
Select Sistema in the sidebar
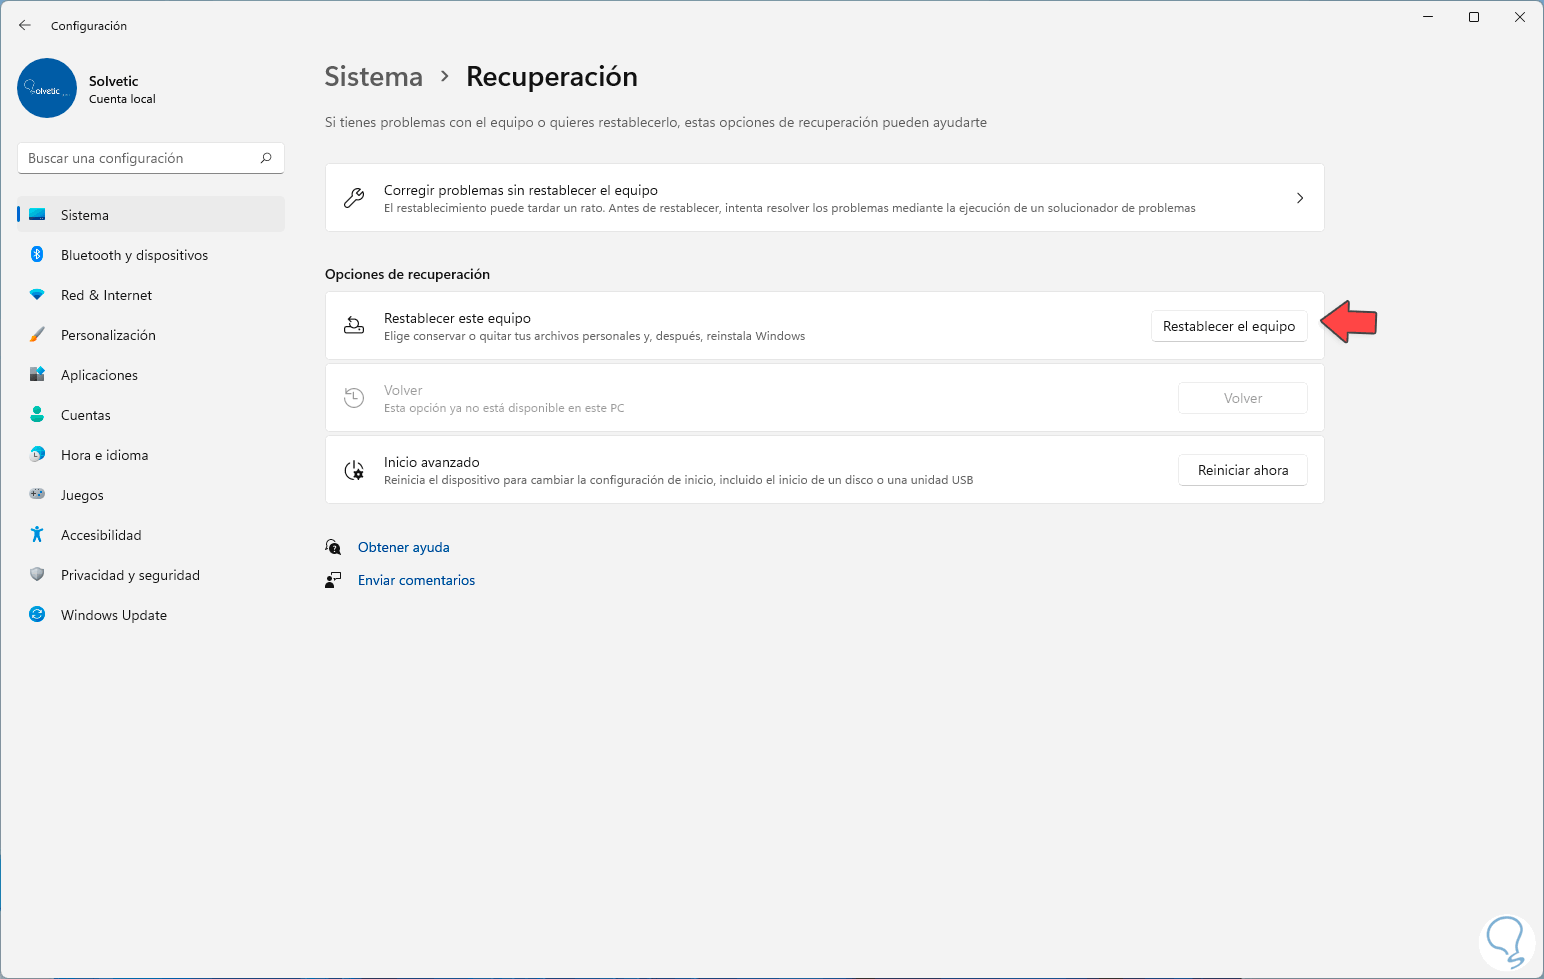pos(85,215)
